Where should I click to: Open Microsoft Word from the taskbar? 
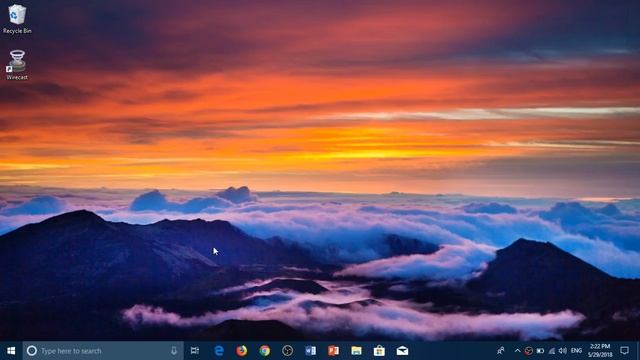[x=311, y=351]
